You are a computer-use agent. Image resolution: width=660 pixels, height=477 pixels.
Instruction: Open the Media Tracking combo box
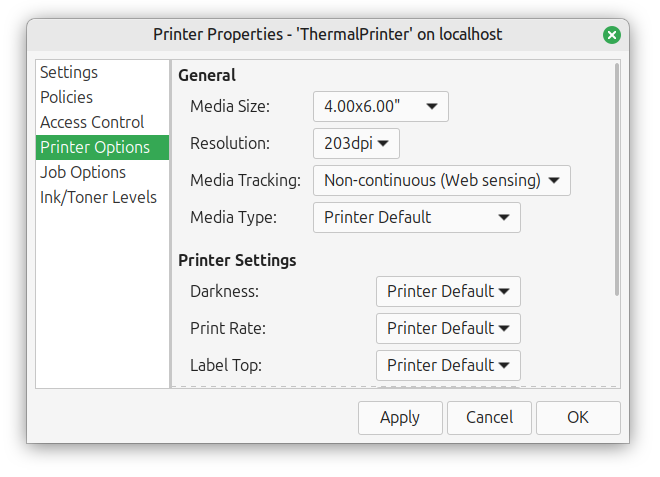pos(441,181)
